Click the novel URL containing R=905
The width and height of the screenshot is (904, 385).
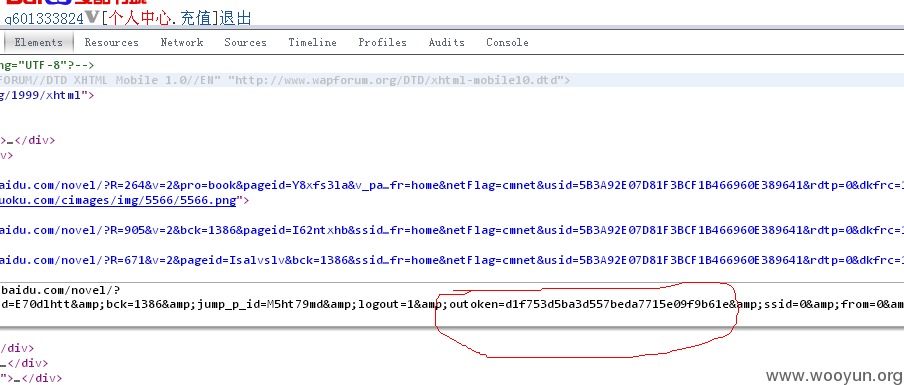point(452,230)
